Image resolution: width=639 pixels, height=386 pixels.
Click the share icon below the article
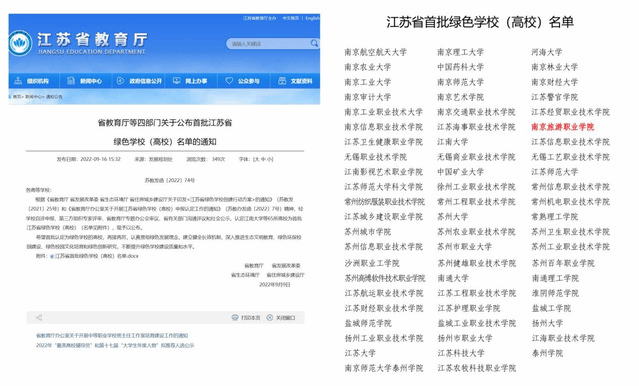pyautogui.click(x=39, y=318)
